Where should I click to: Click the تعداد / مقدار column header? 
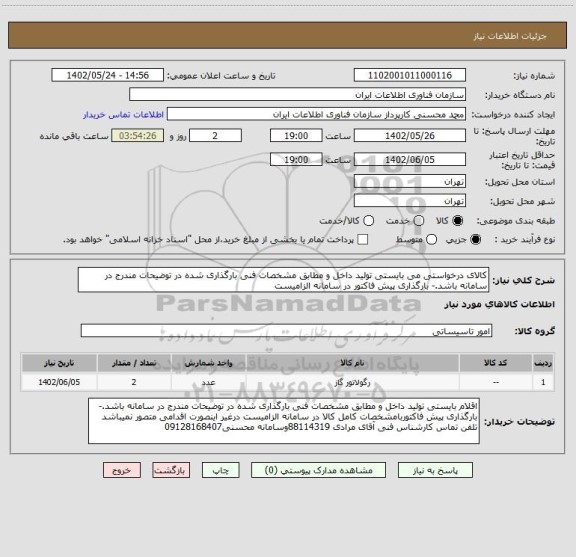pyautogui.click(x=134, y=363)
